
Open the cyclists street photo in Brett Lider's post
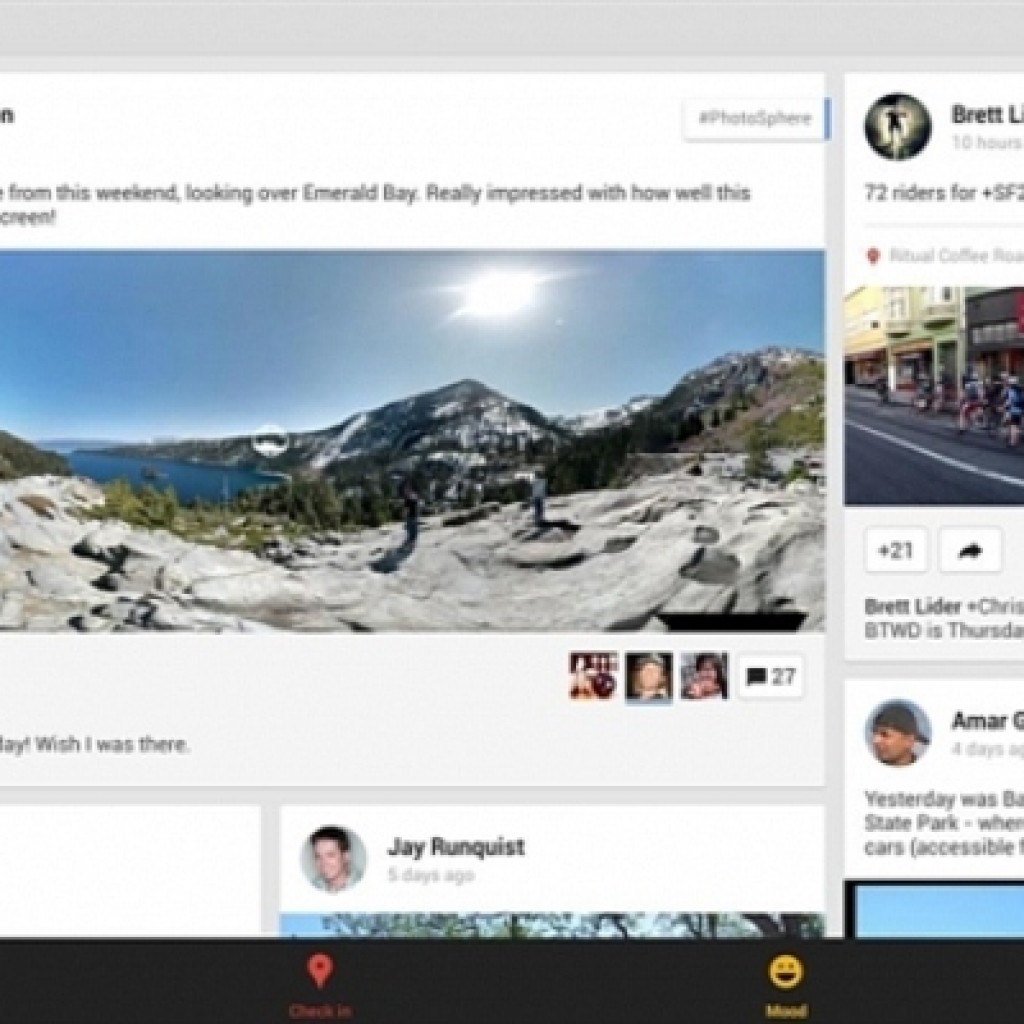coord(934,396)
